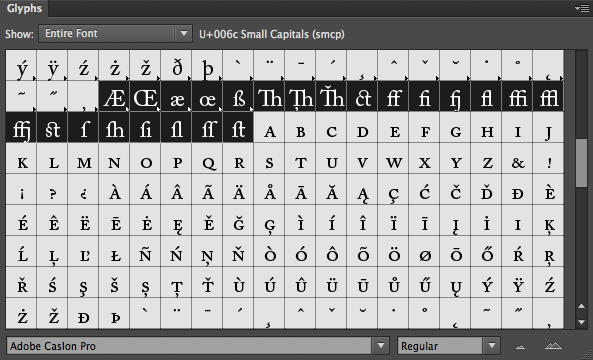
Task: Select the small cap Q glyph
Action: pyautogui.click(x=207, y=158)
